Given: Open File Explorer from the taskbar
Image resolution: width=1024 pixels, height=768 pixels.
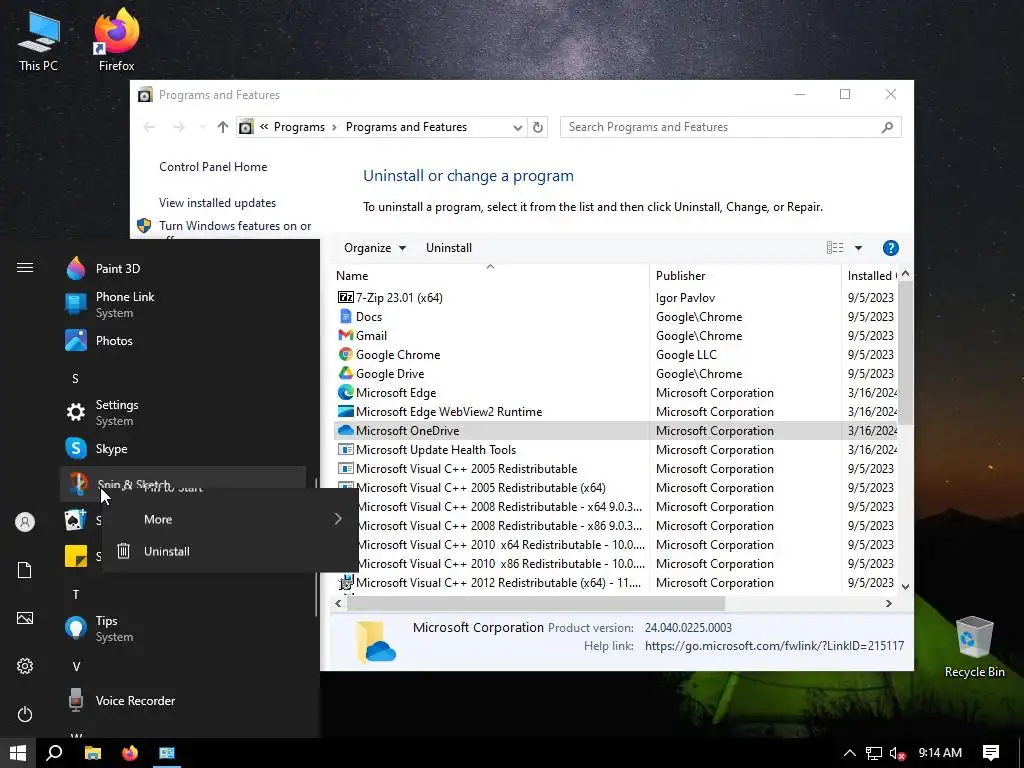Looking at the screenshot, I should click(93, 753).
